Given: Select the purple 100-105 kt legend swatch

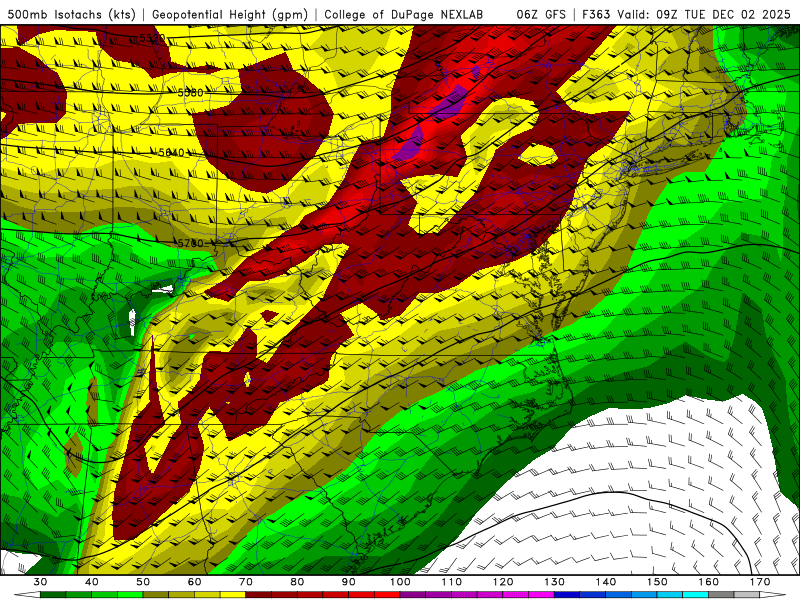Looking at the screenshot, I should (413, 595).
